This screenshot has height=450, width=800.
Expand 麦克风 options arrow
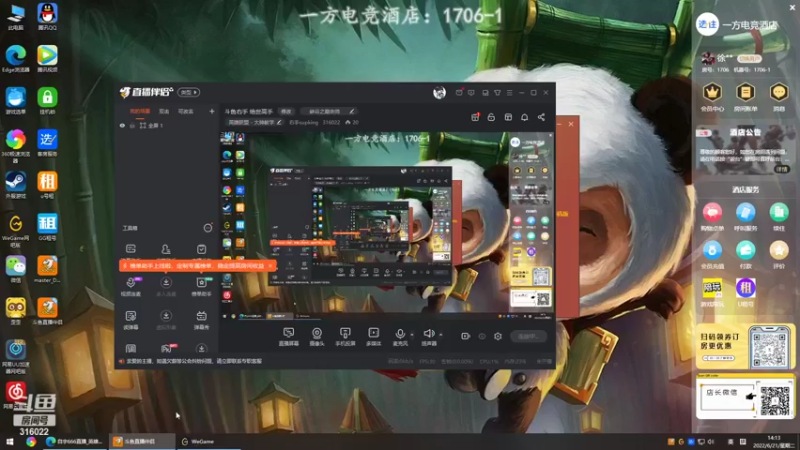click(412, 335)
